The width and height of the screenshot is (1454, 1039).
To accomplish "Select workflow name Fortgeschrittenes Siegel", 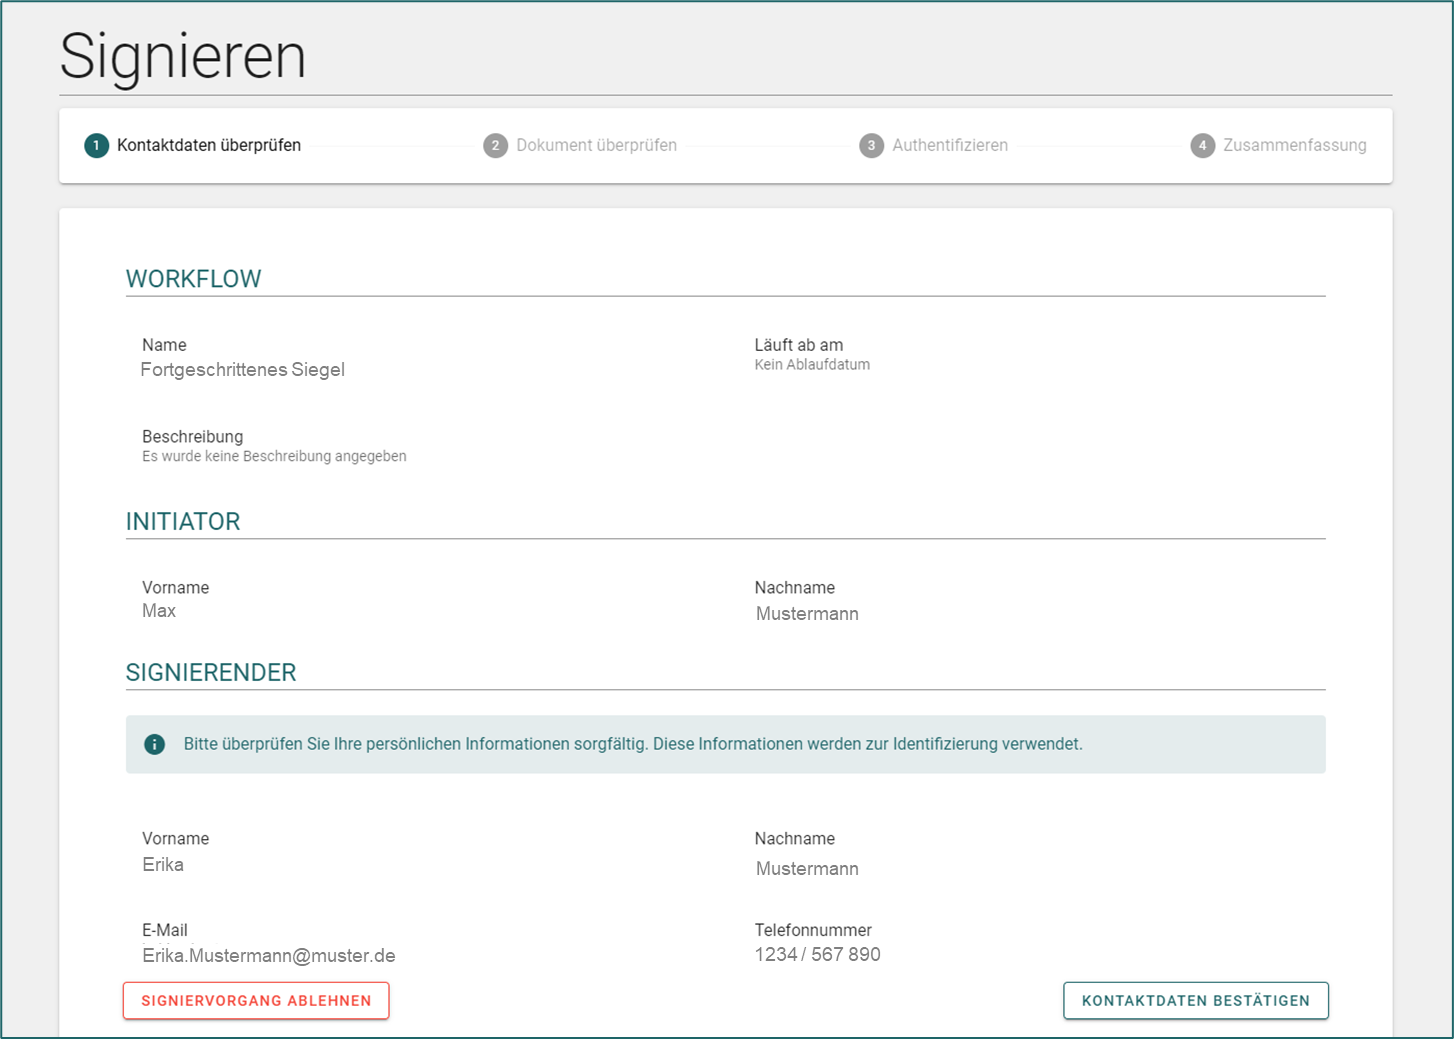I will [243, 370].
